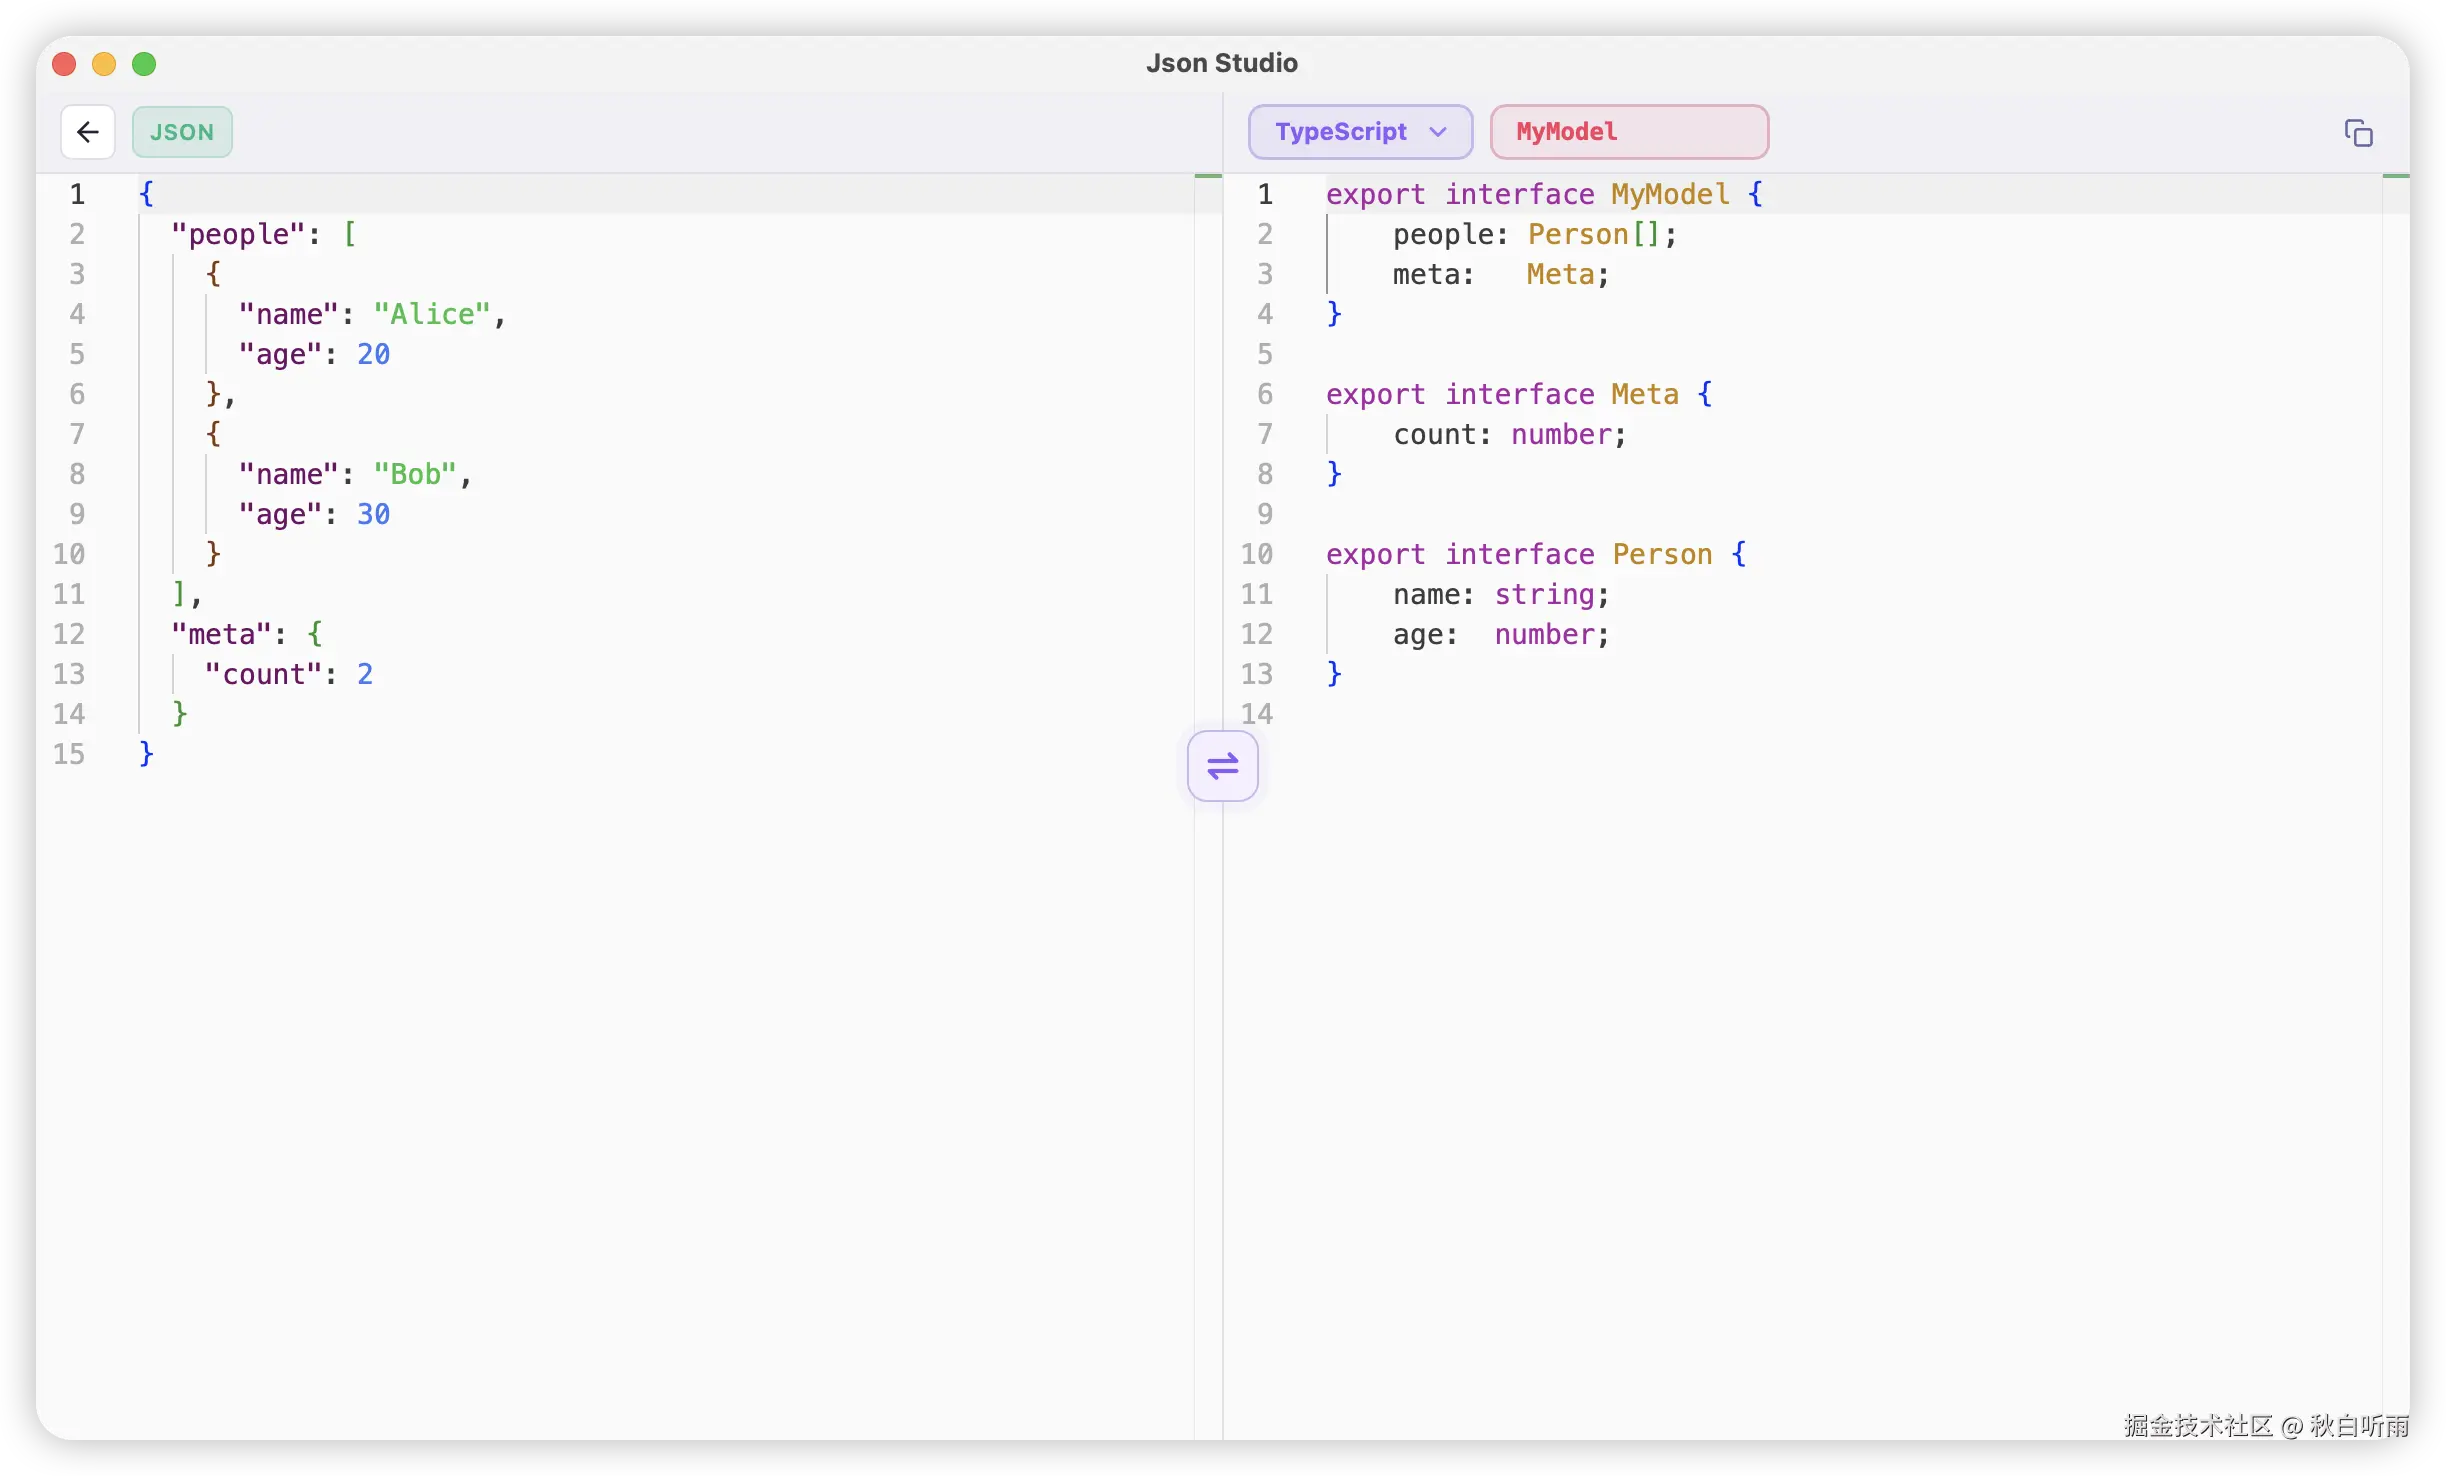Click the Json Studio title bar
2446x1476 pixels.
(x=1221, y=62)
